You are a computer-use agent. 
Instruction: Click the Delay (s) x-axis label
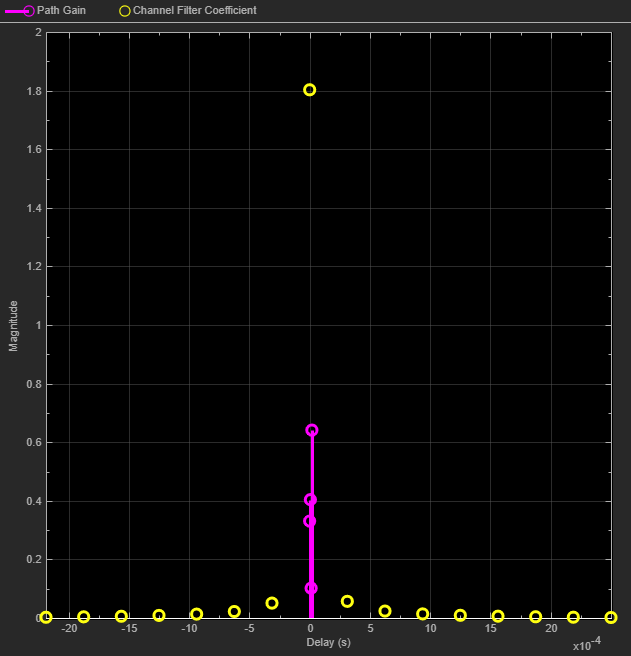329,642
